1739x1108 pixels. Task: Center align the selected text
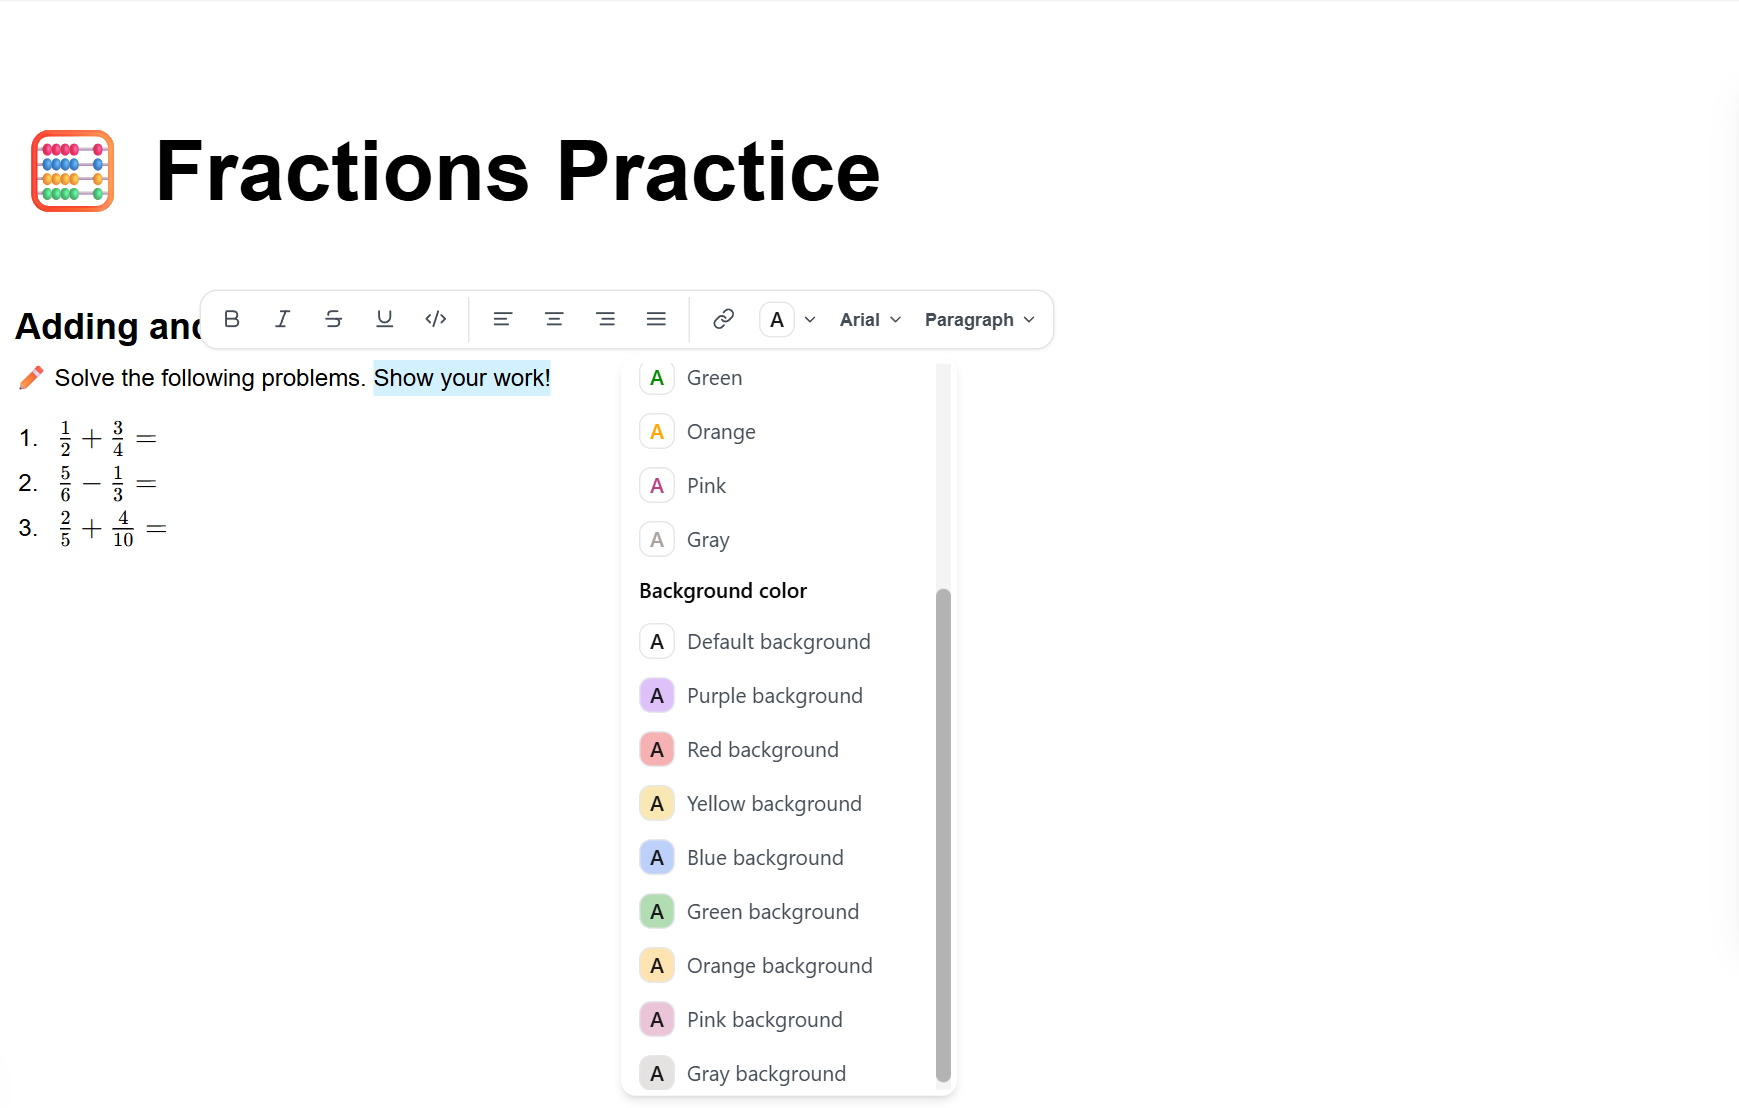click(x=554, y=319)
